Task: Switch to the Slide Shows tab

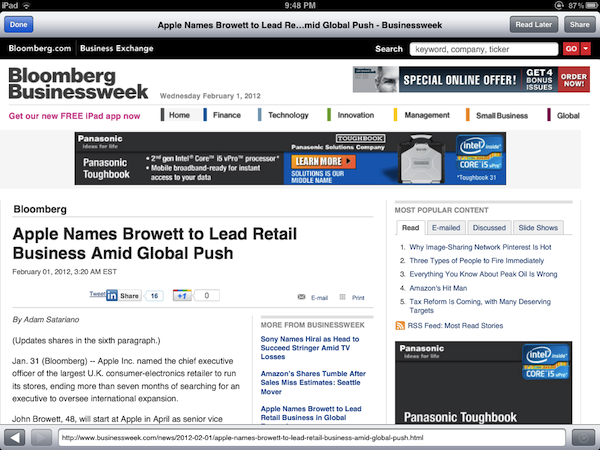Action: click(538, 228)
